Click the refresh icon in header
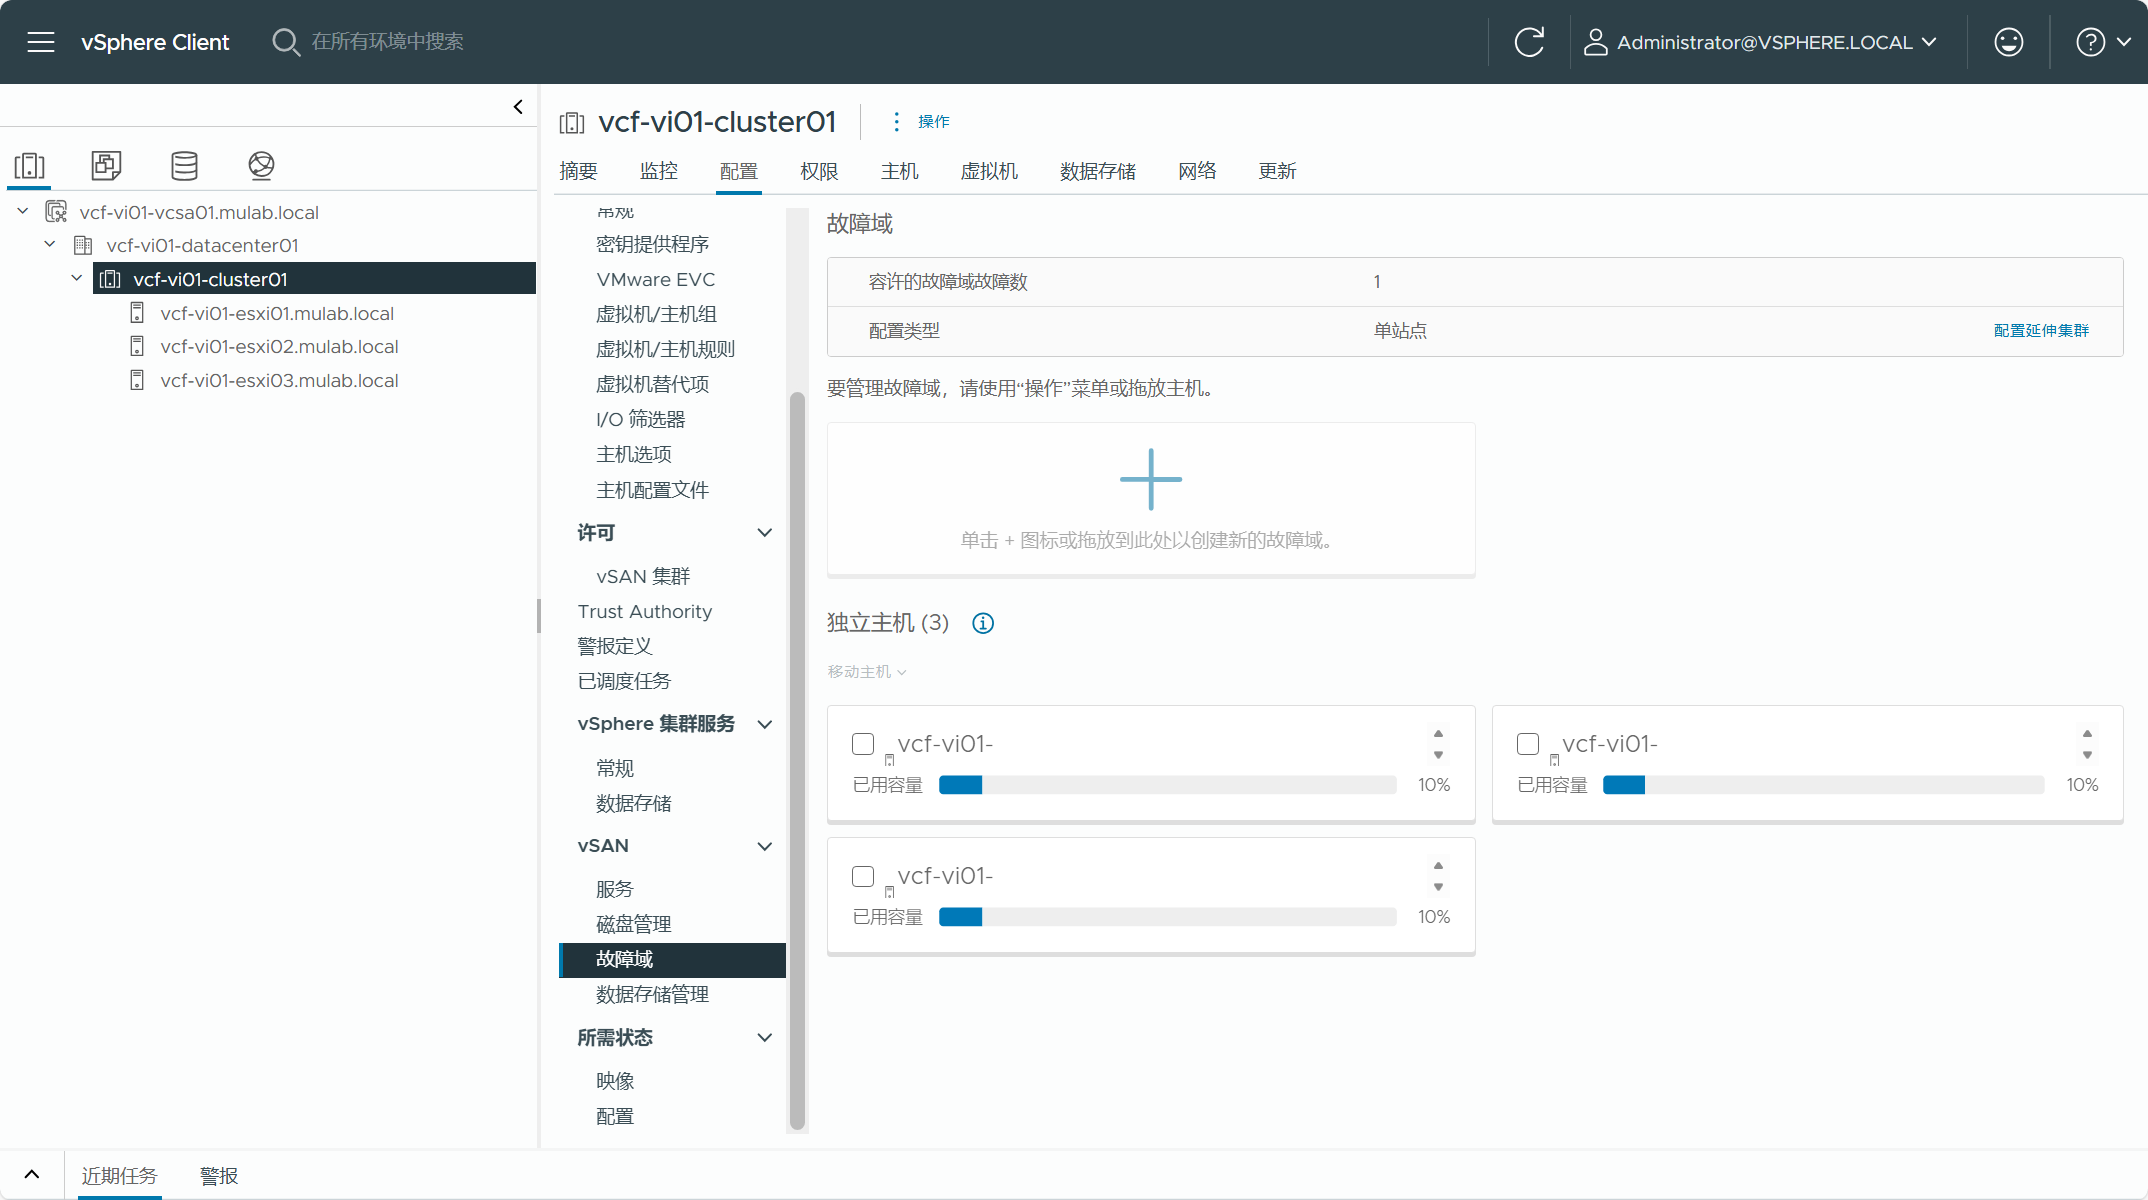The width and height of the screenshot is (2148, 1200). point(1529,42)
